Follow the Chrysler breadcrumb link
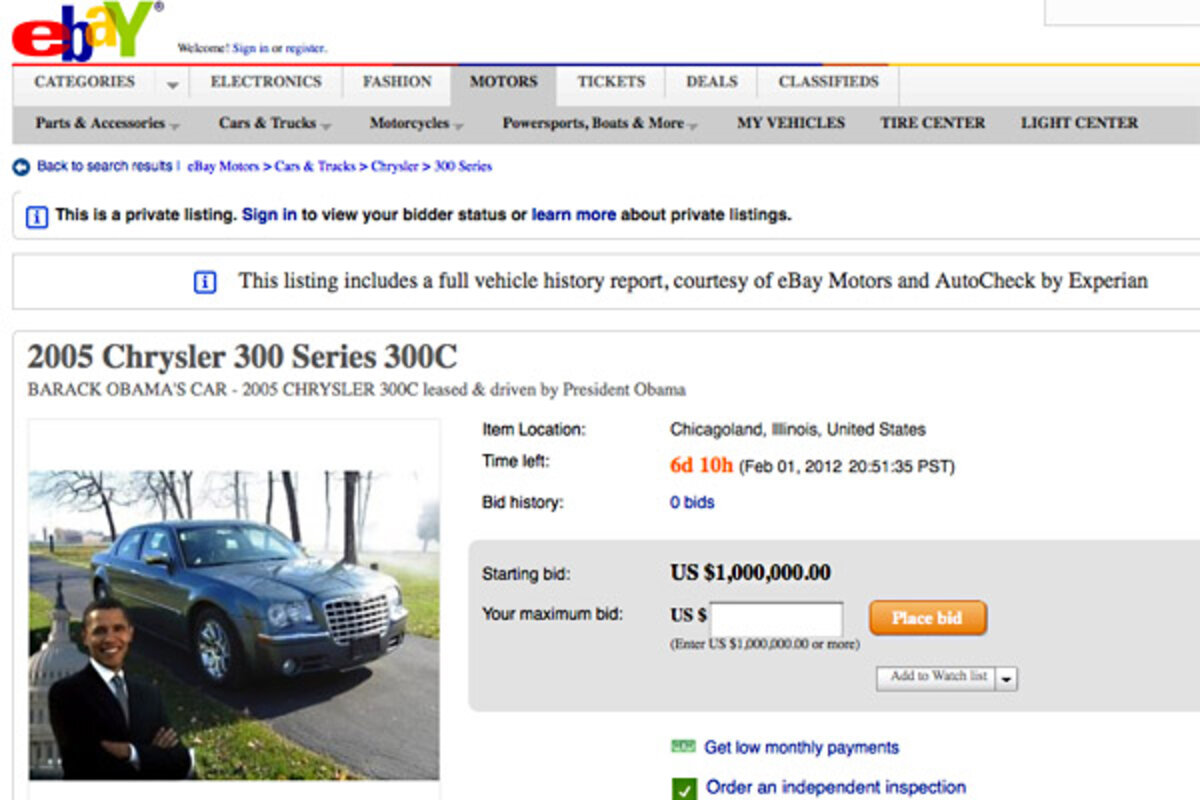Viewport: 1200px width, 800px height. tap(394, 167)
